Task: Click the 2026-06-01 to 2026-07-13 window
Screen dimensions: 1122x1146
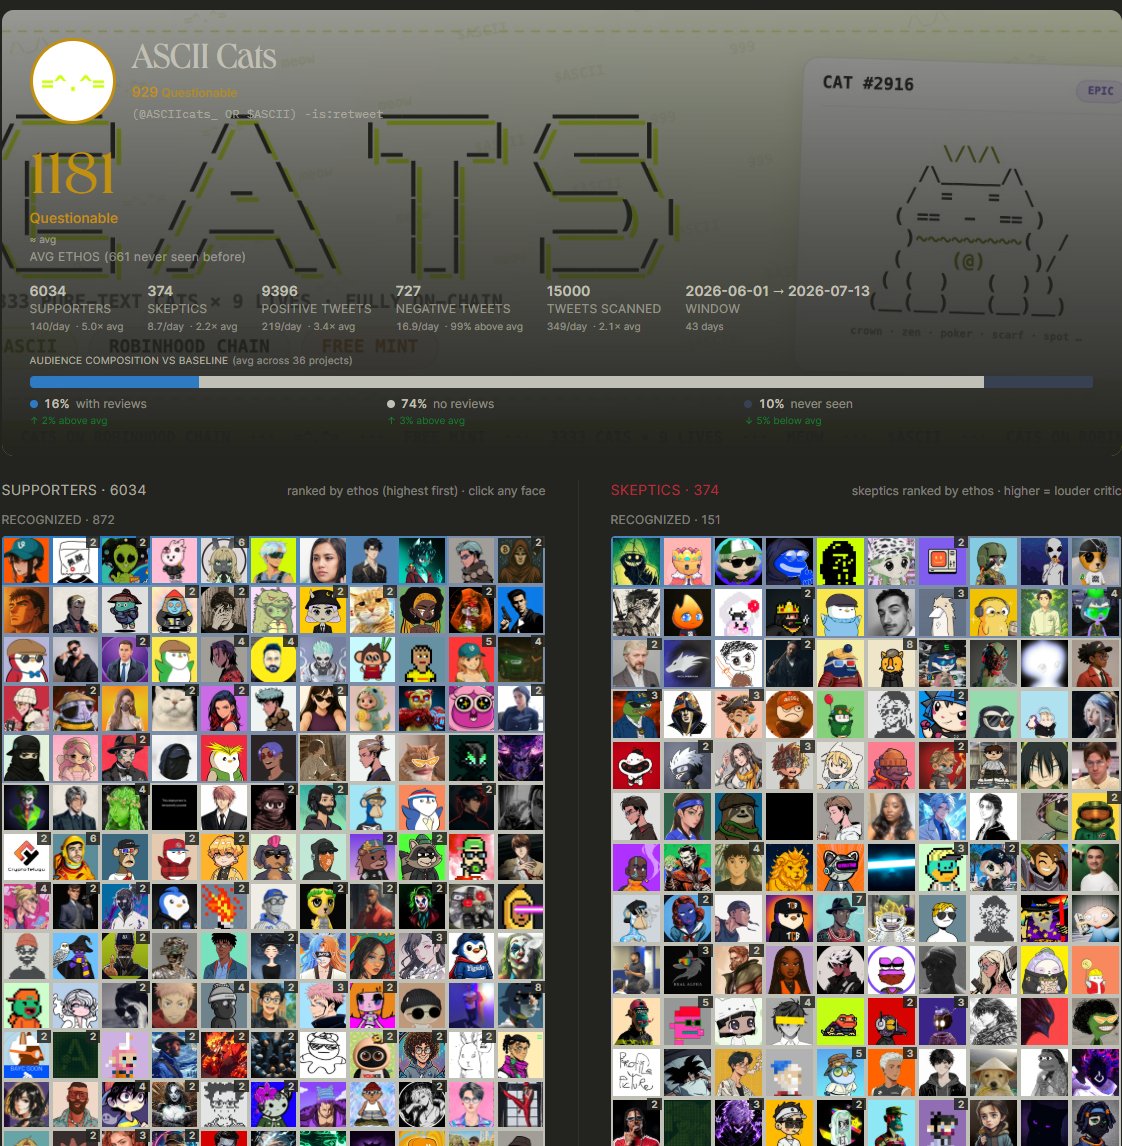Action: click(x=777, y=308)
